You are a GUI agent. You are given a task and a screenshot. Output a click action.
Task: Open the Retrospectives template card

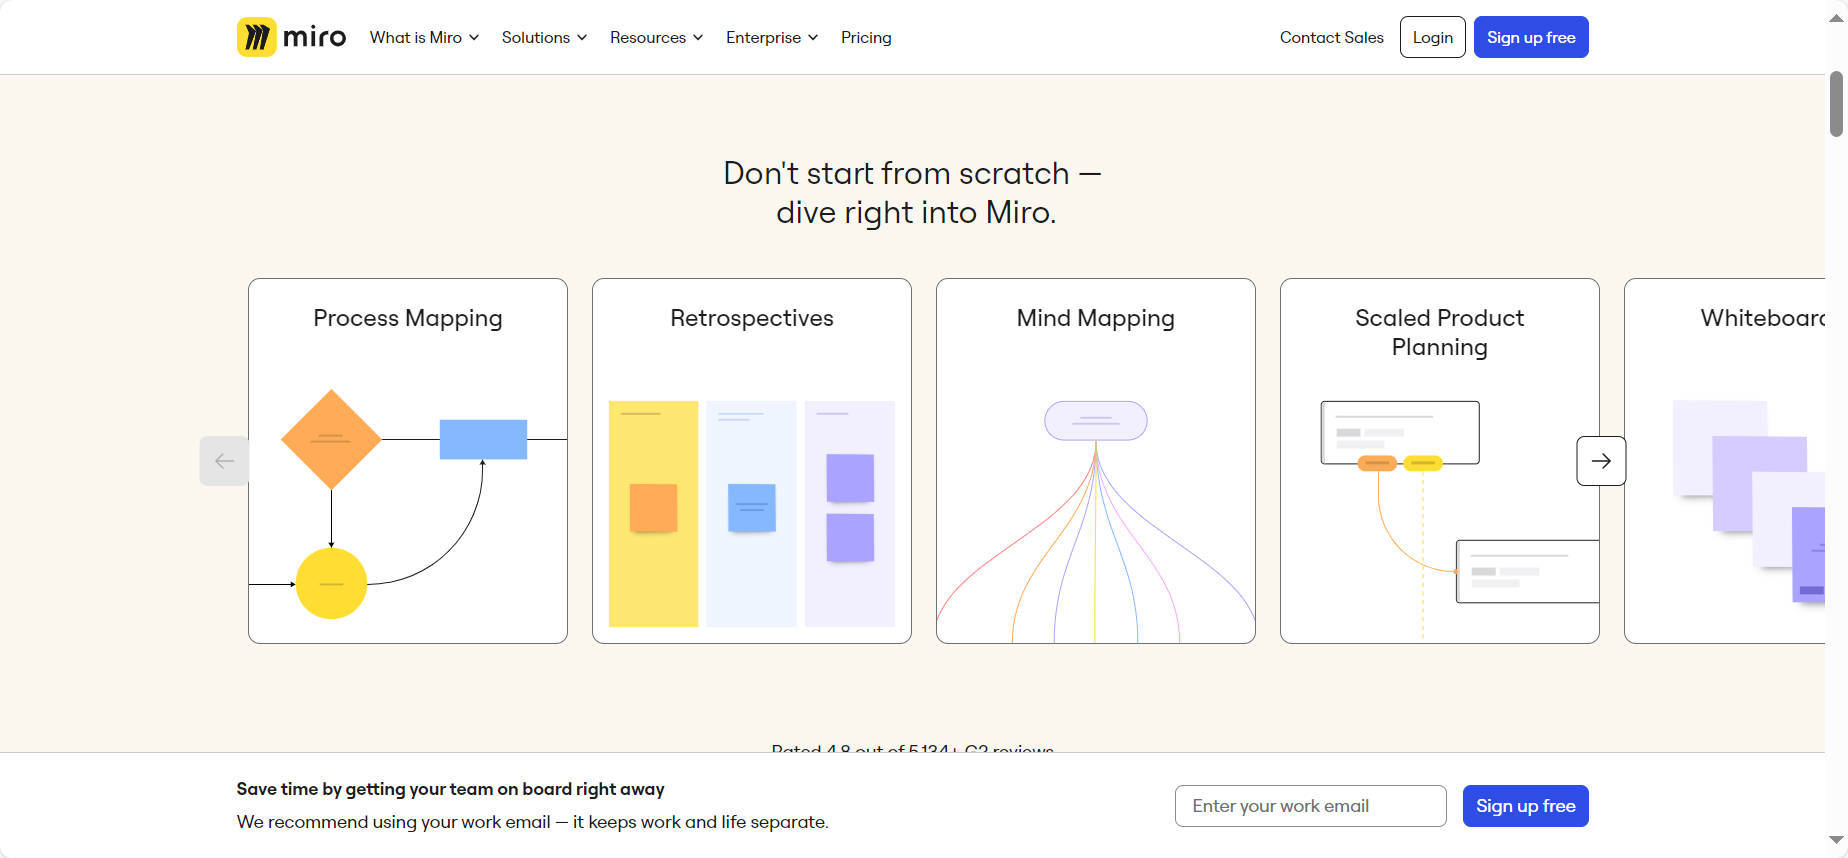pyautogui.click(x=752, y=461)
